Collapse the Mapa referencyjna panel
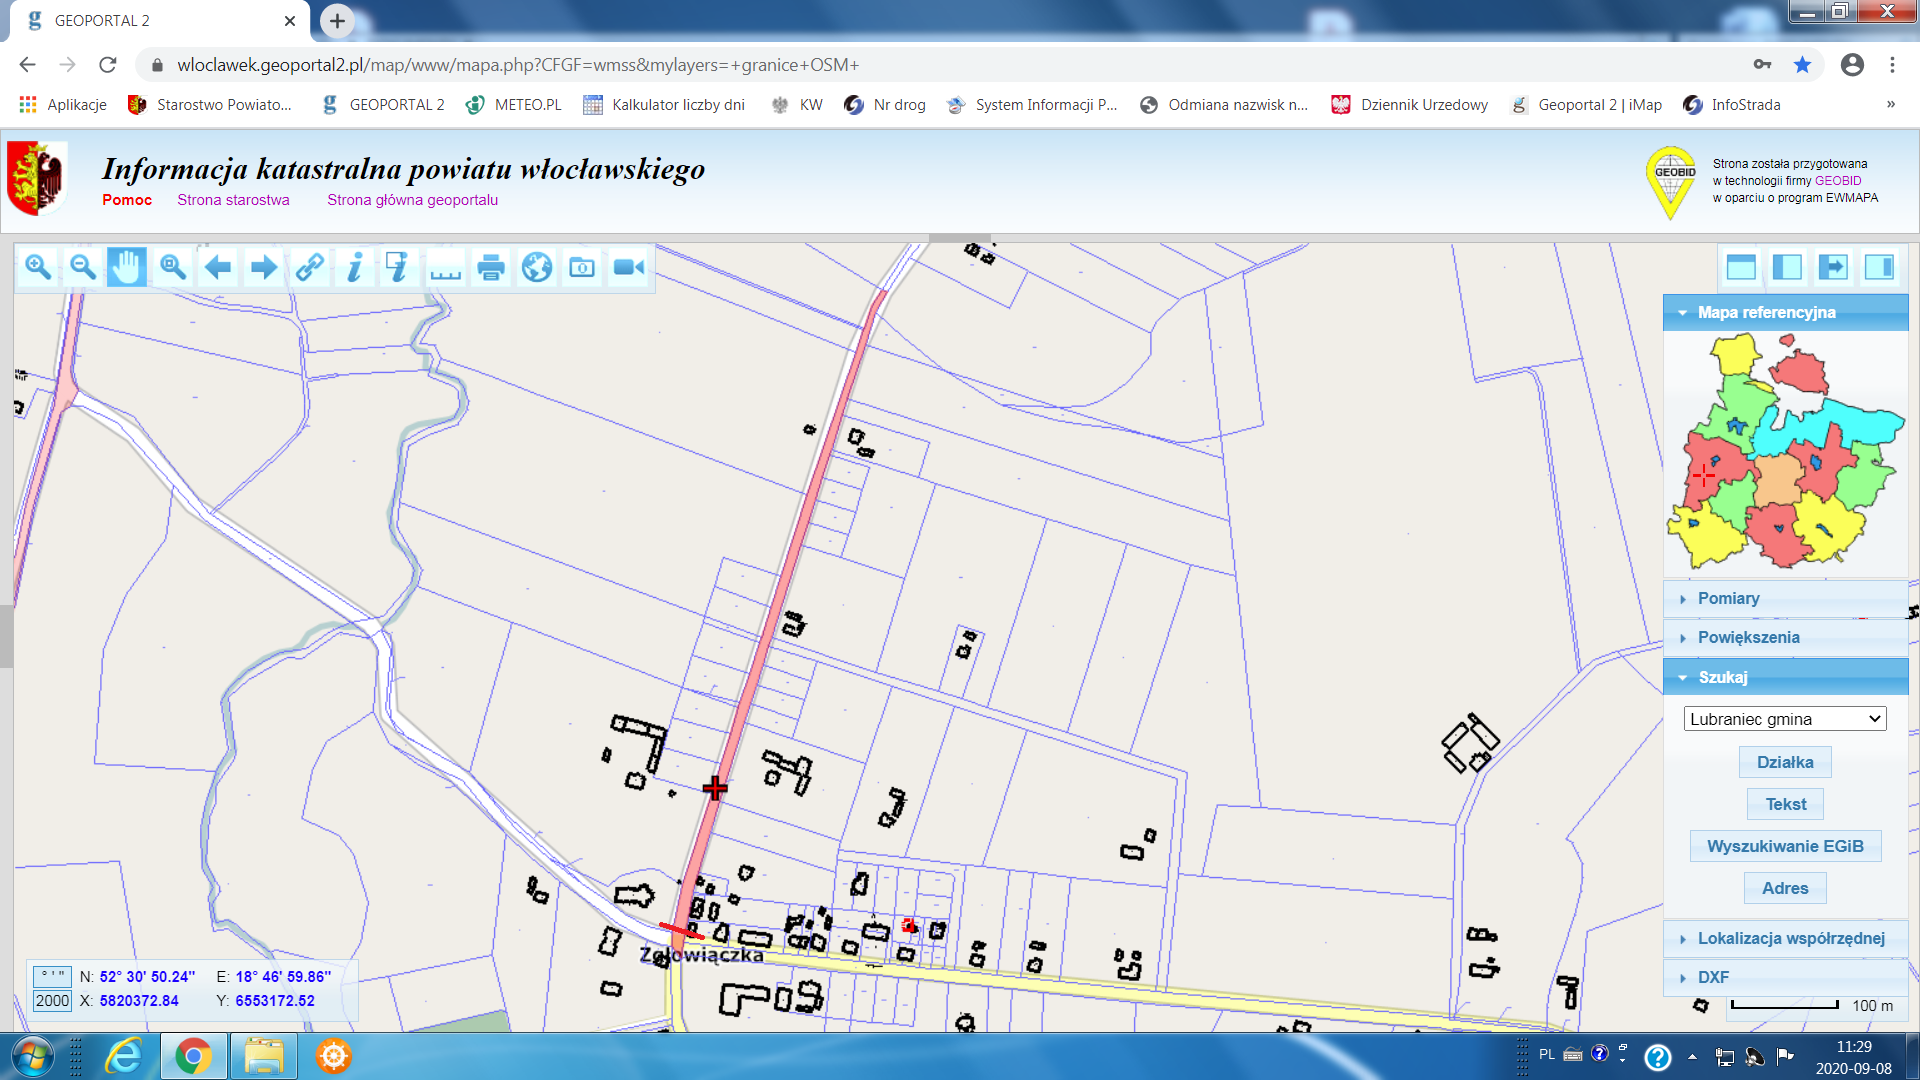 (x=1766, y=312)
